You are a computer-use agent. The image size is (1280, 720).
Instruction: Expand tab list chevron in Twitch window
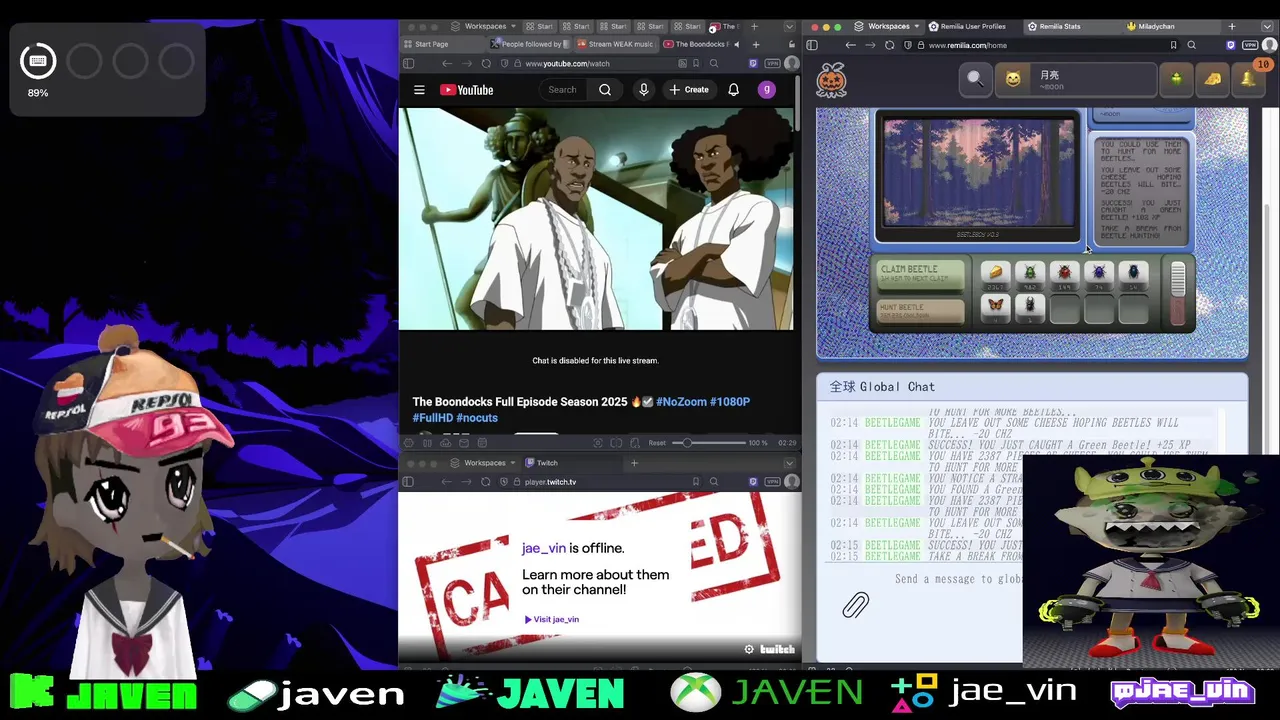coord(788,463)
